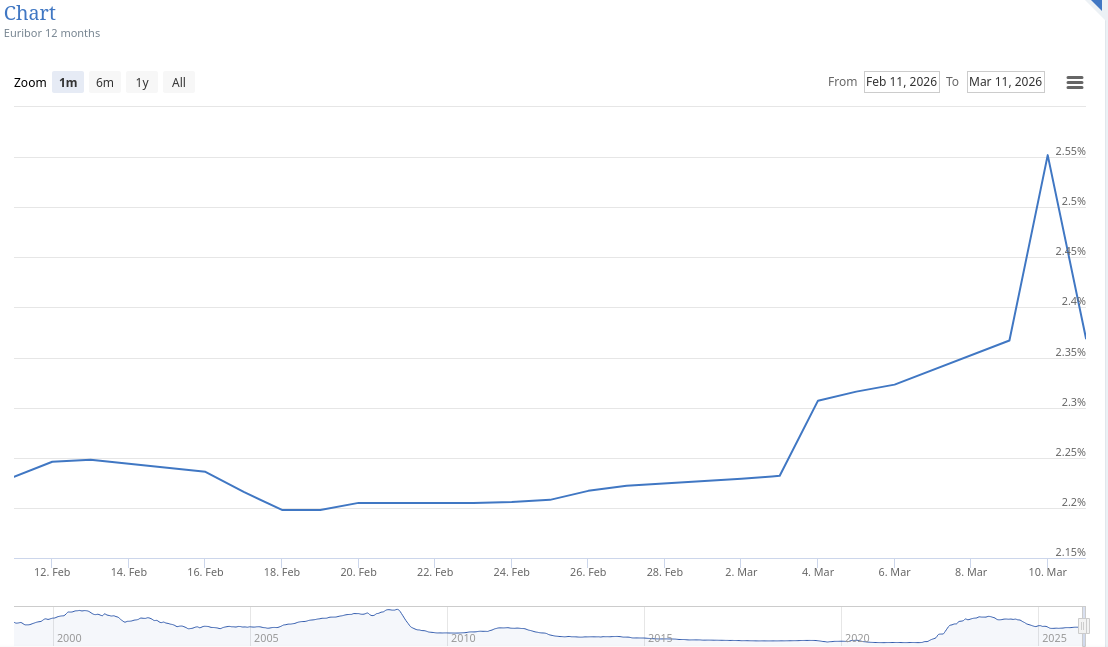Image resolution: width=1108 pixels, height=647 pixels.
Task: Show all data with All zoom button
Action: point(179,83)
